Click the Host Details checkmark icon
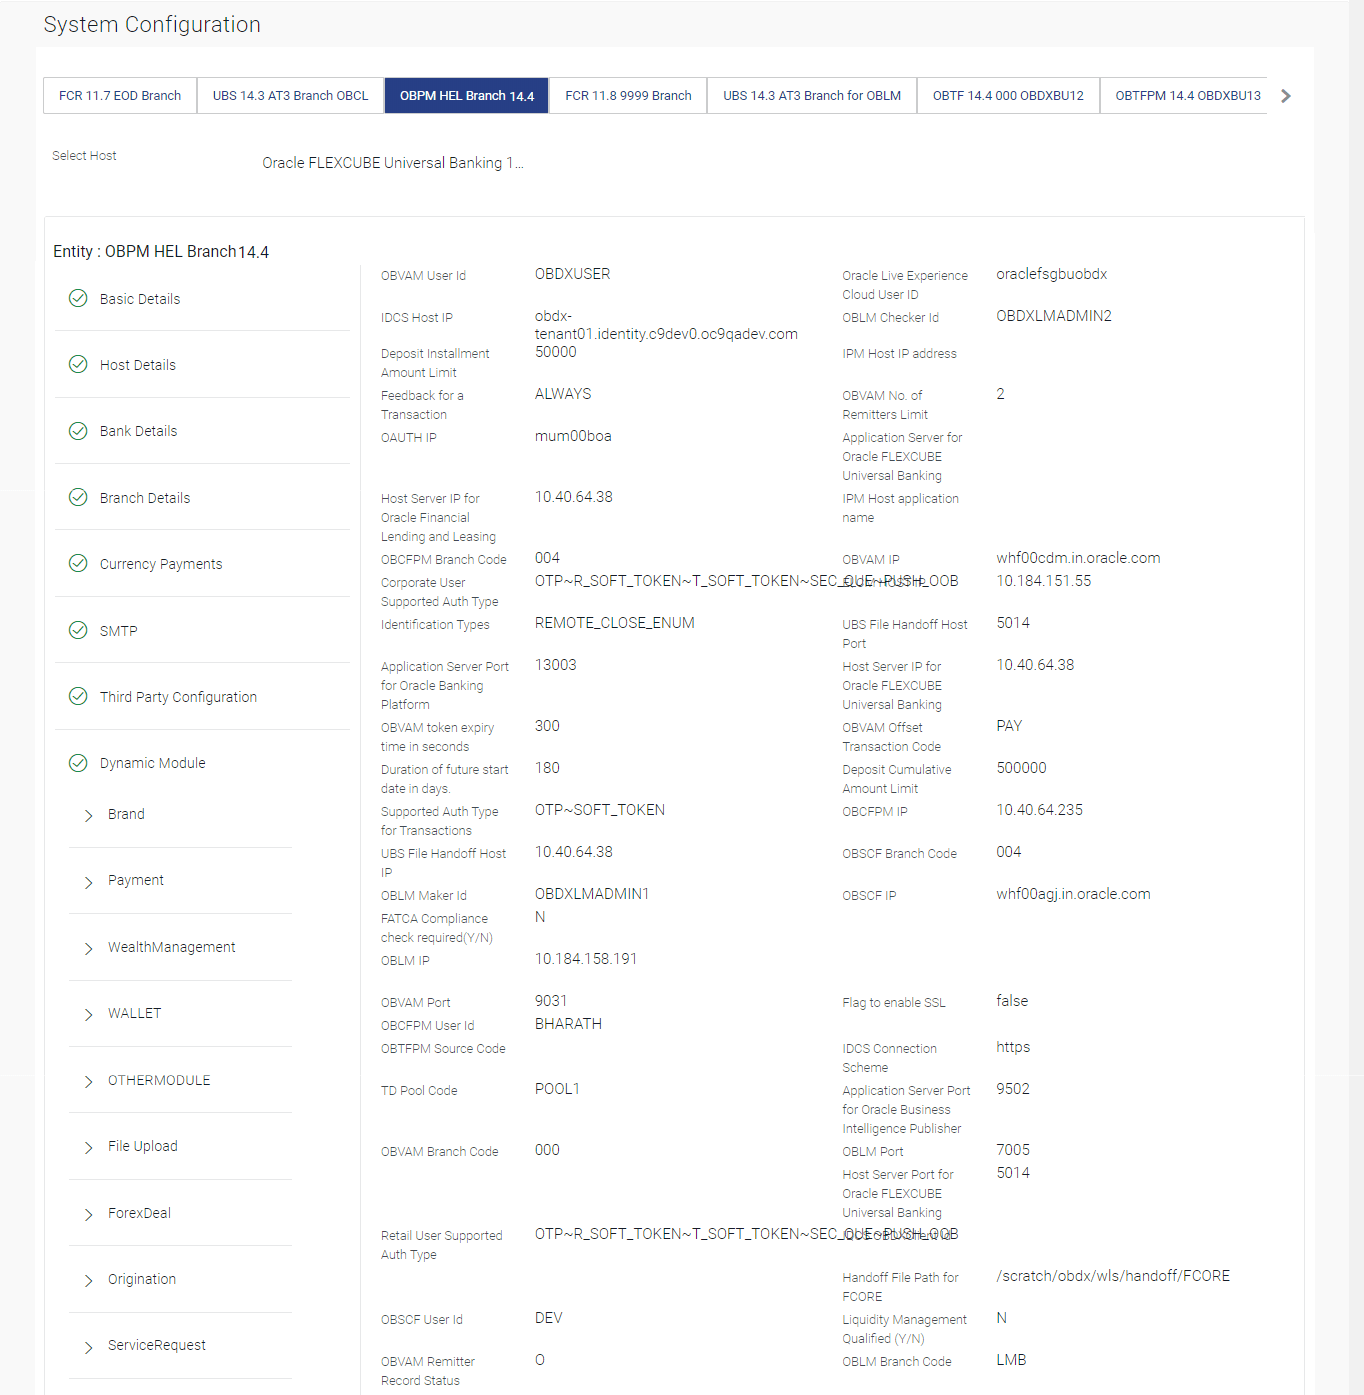This screenshot has width=1364, height=1395. pyautogui.click(x=78, y=364)
